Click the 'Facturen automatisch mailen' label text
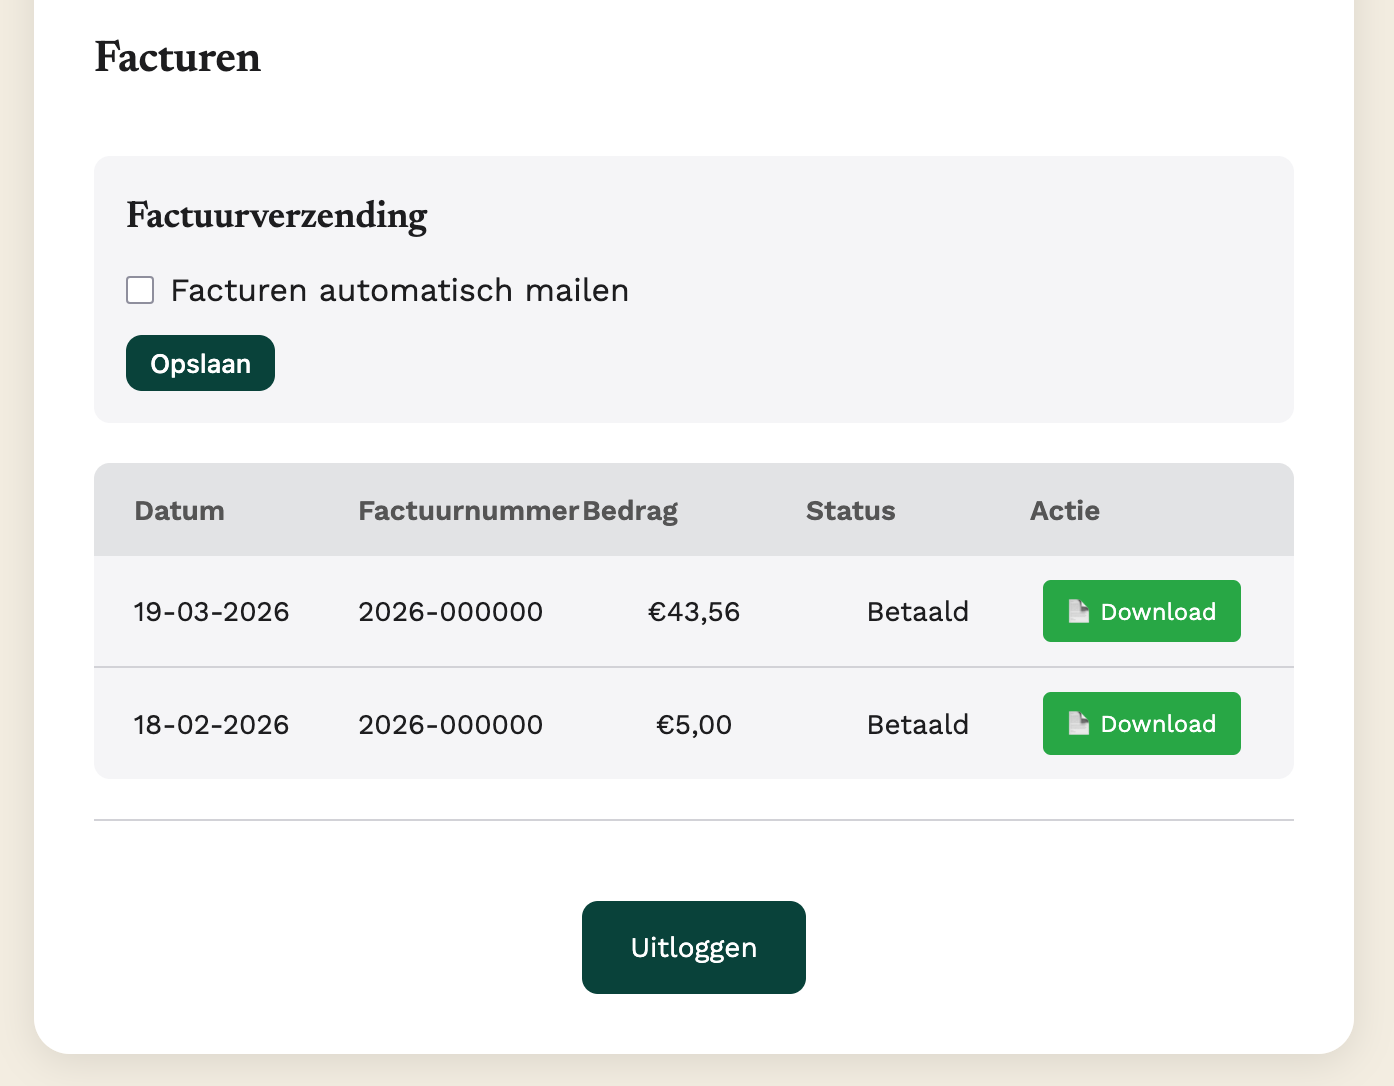This screenshot has height=1086, width=1394. pos(399,291)
